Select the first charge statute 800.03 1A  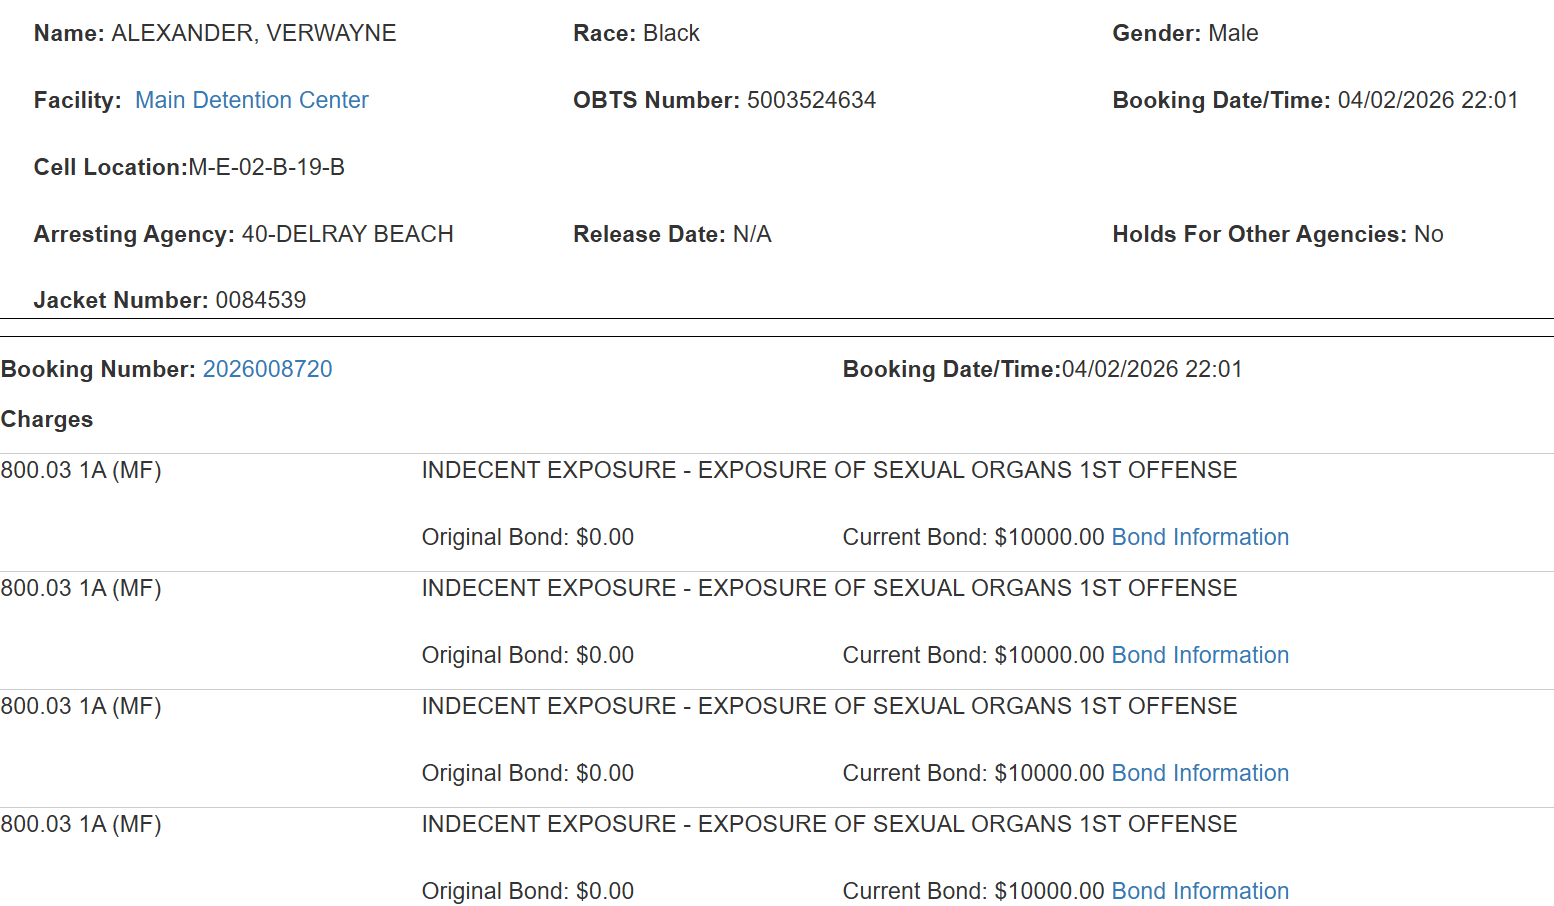[x=82, y=470]
